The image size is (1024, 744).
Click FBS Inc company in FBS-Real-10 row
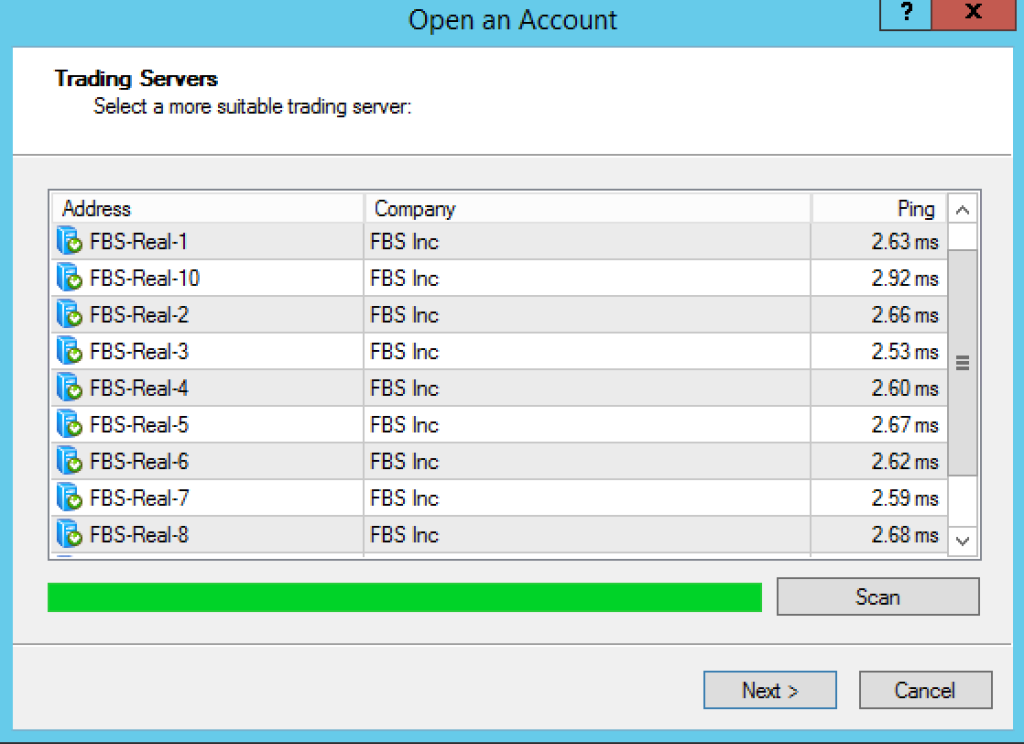(404, 278)
